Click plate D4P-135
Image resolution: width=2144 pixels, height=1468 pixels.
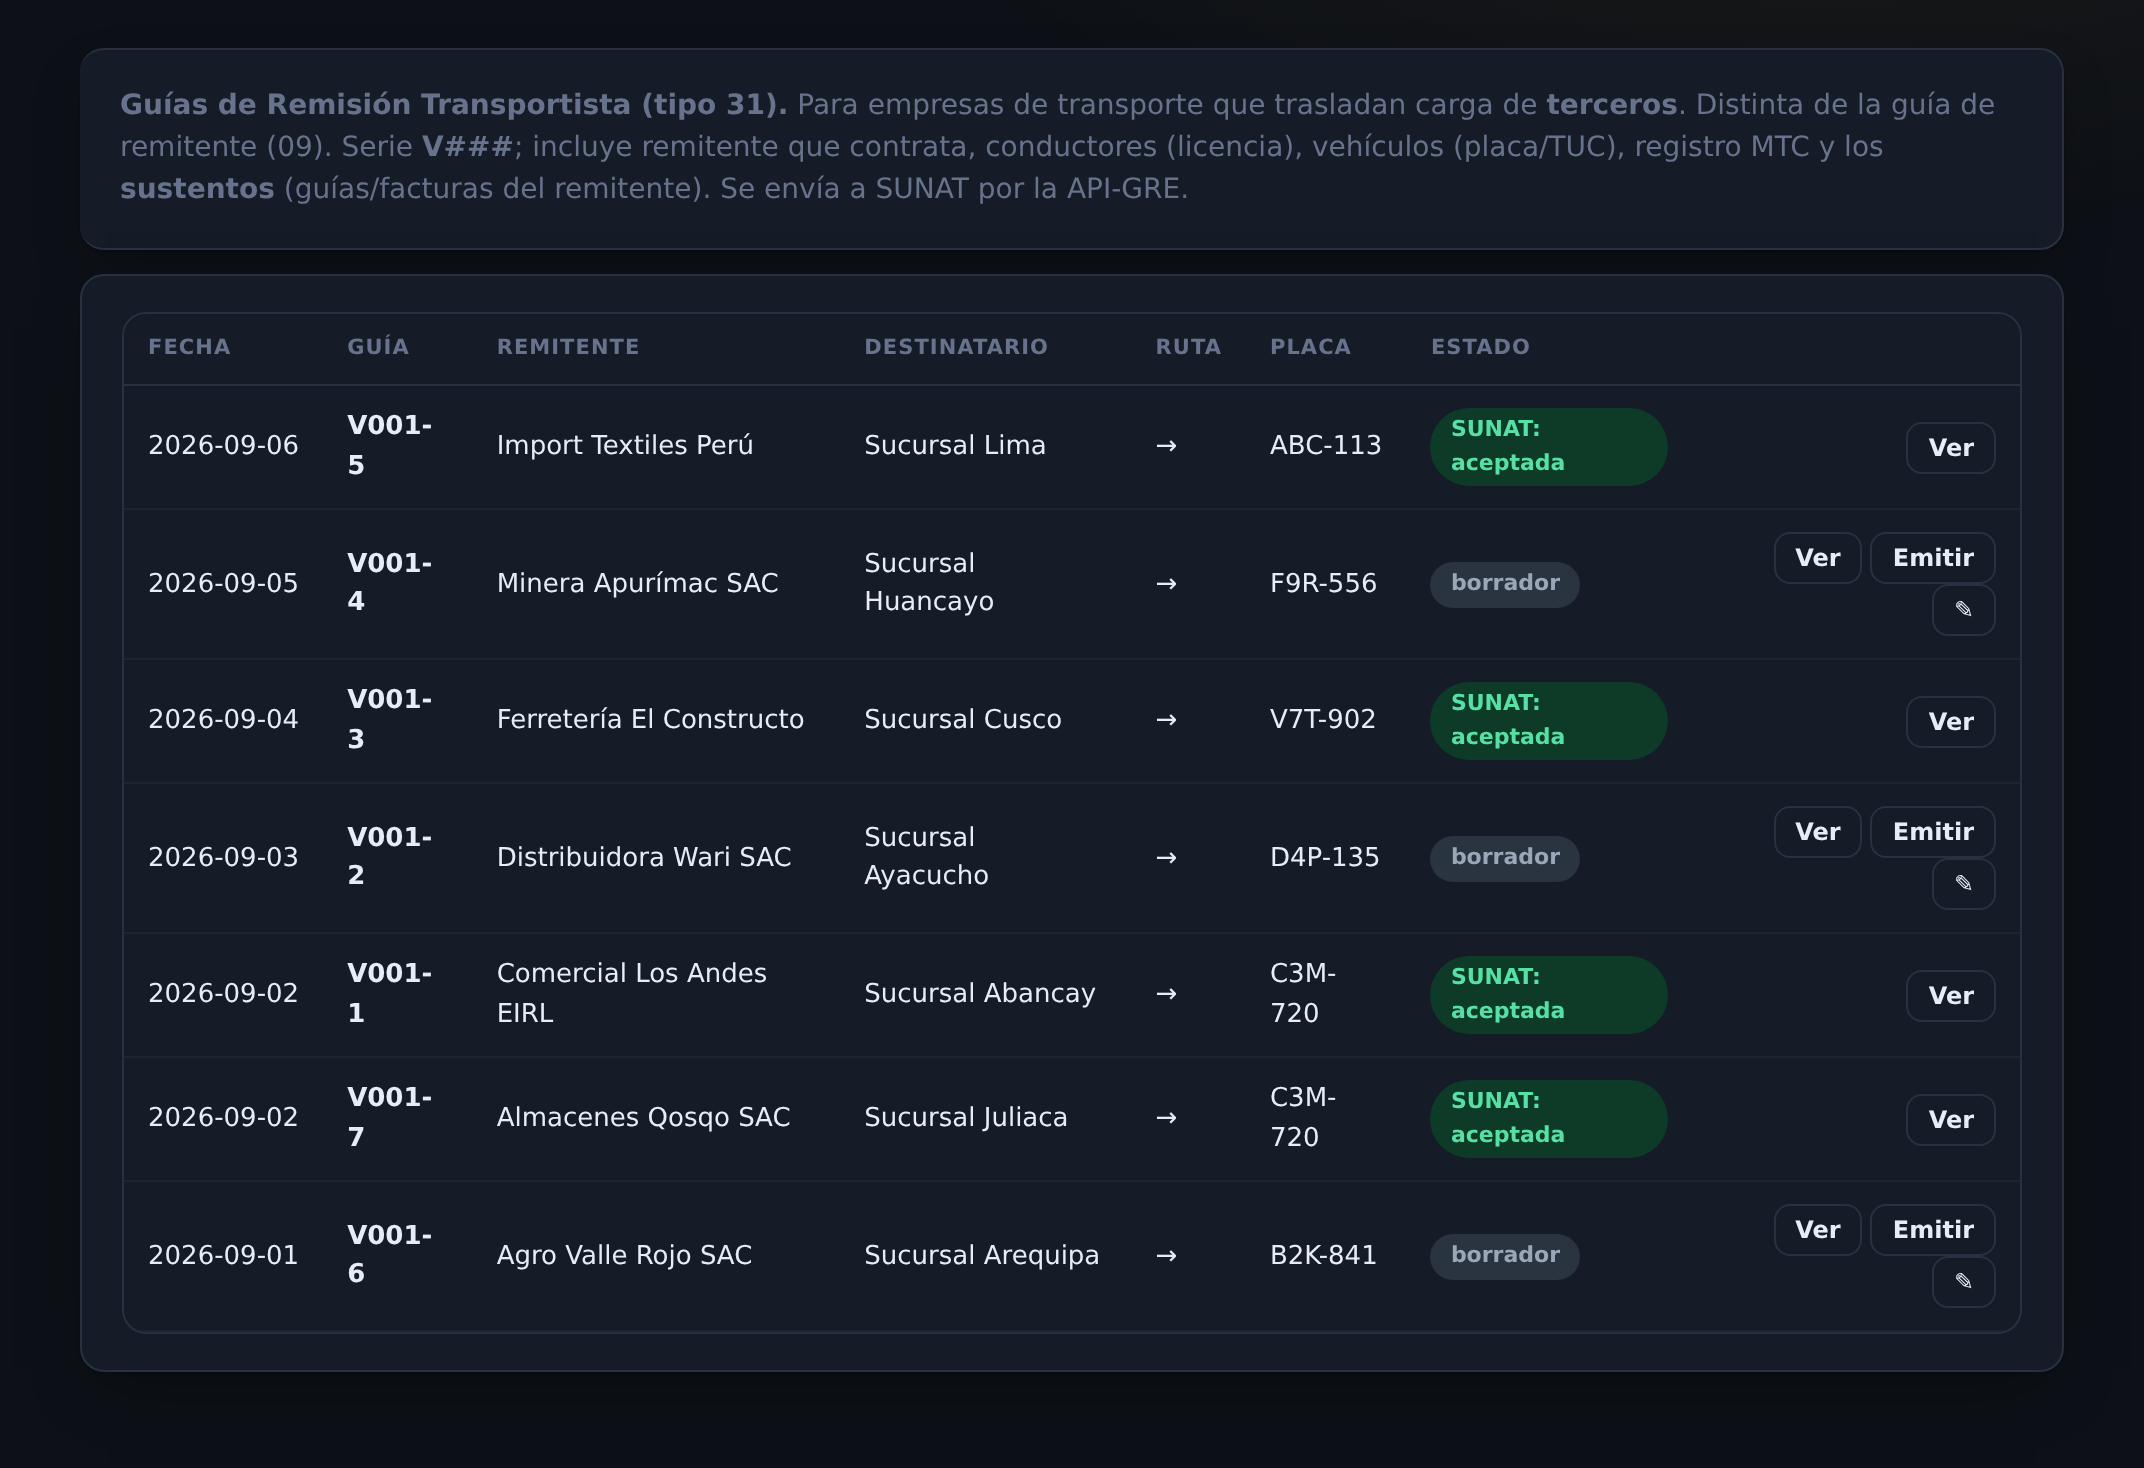(x=1324, y=858)
